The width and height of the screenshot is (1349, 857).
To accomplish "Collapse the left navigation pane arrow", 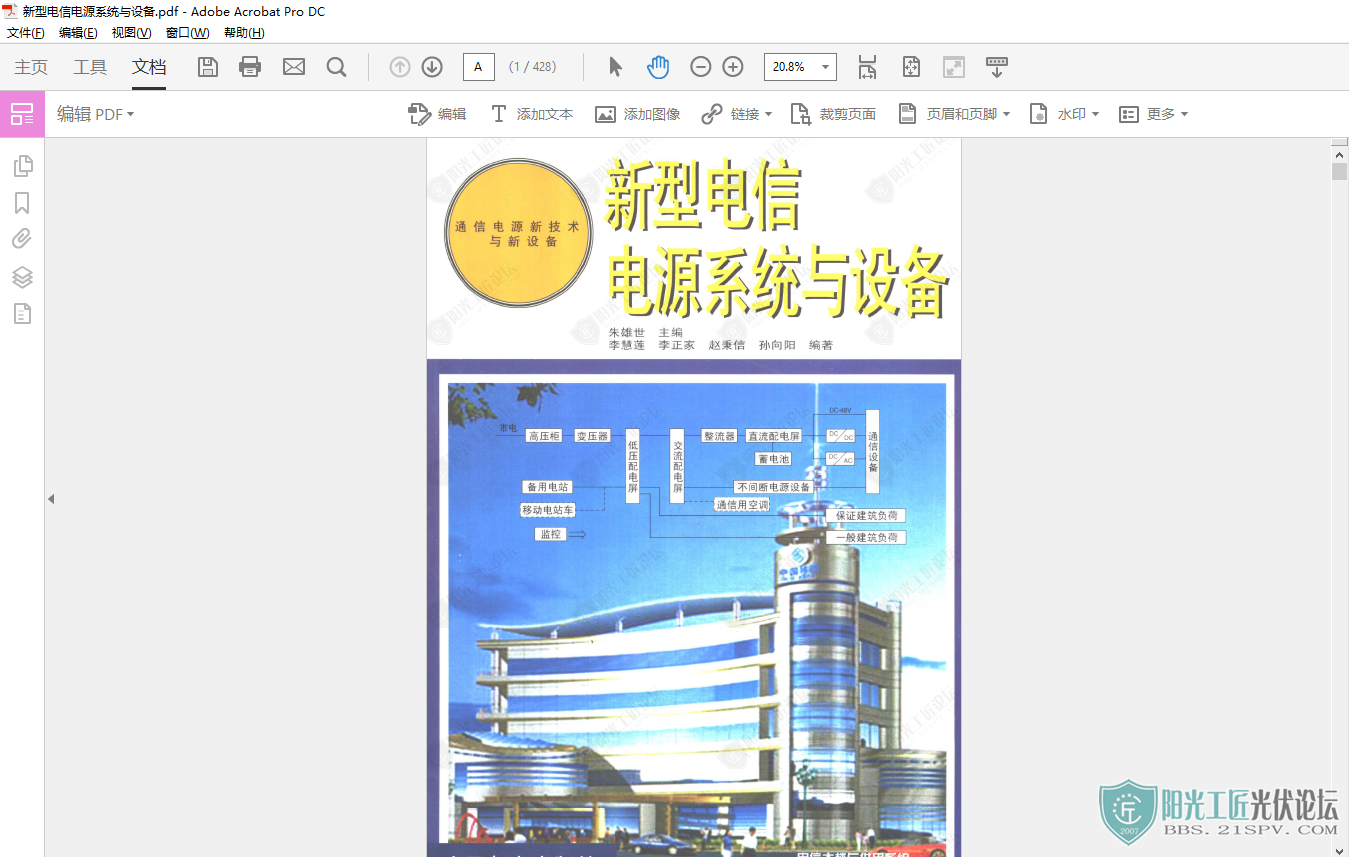I will [51, 498].
